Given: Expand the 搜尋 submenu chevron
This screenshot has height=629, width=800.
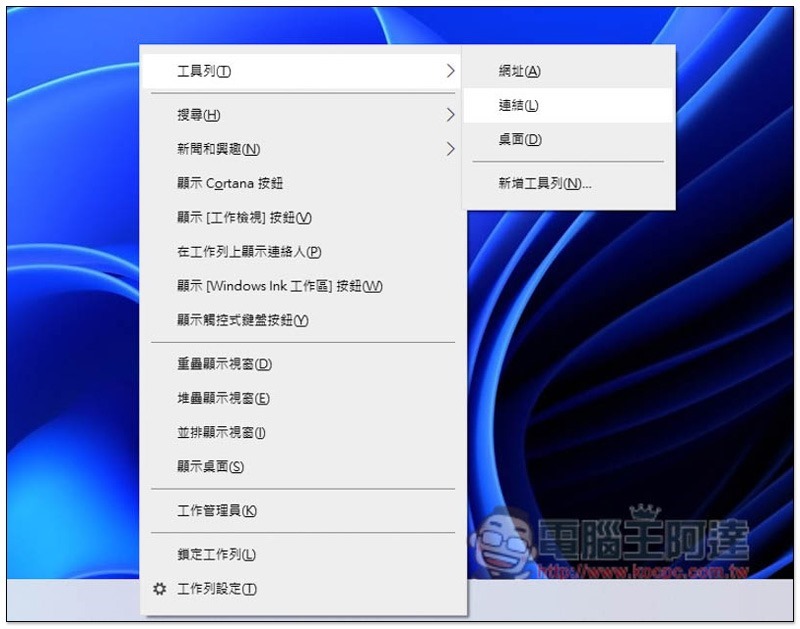Looking at the screenshot, I should (x=450, y=115).
